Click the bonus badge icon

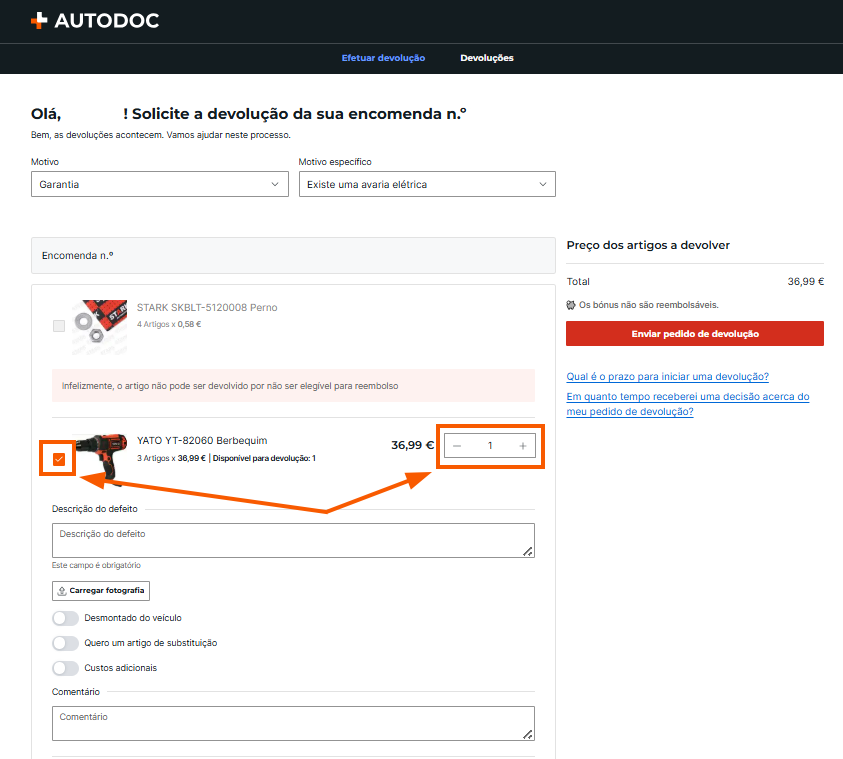(571, 305)
